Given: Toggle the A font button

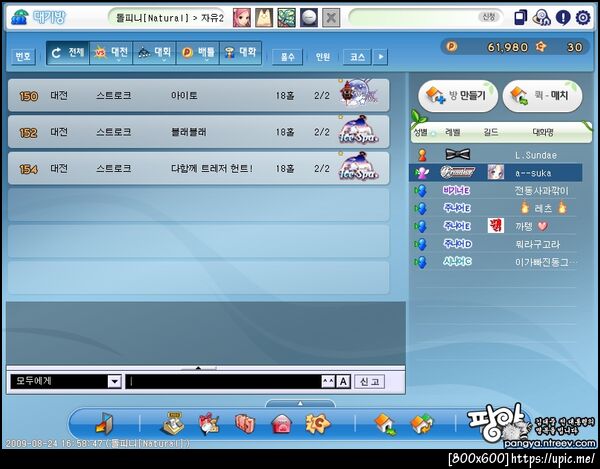Looking at the screenshot, I should pyautogui.click(x=343, y=381).
